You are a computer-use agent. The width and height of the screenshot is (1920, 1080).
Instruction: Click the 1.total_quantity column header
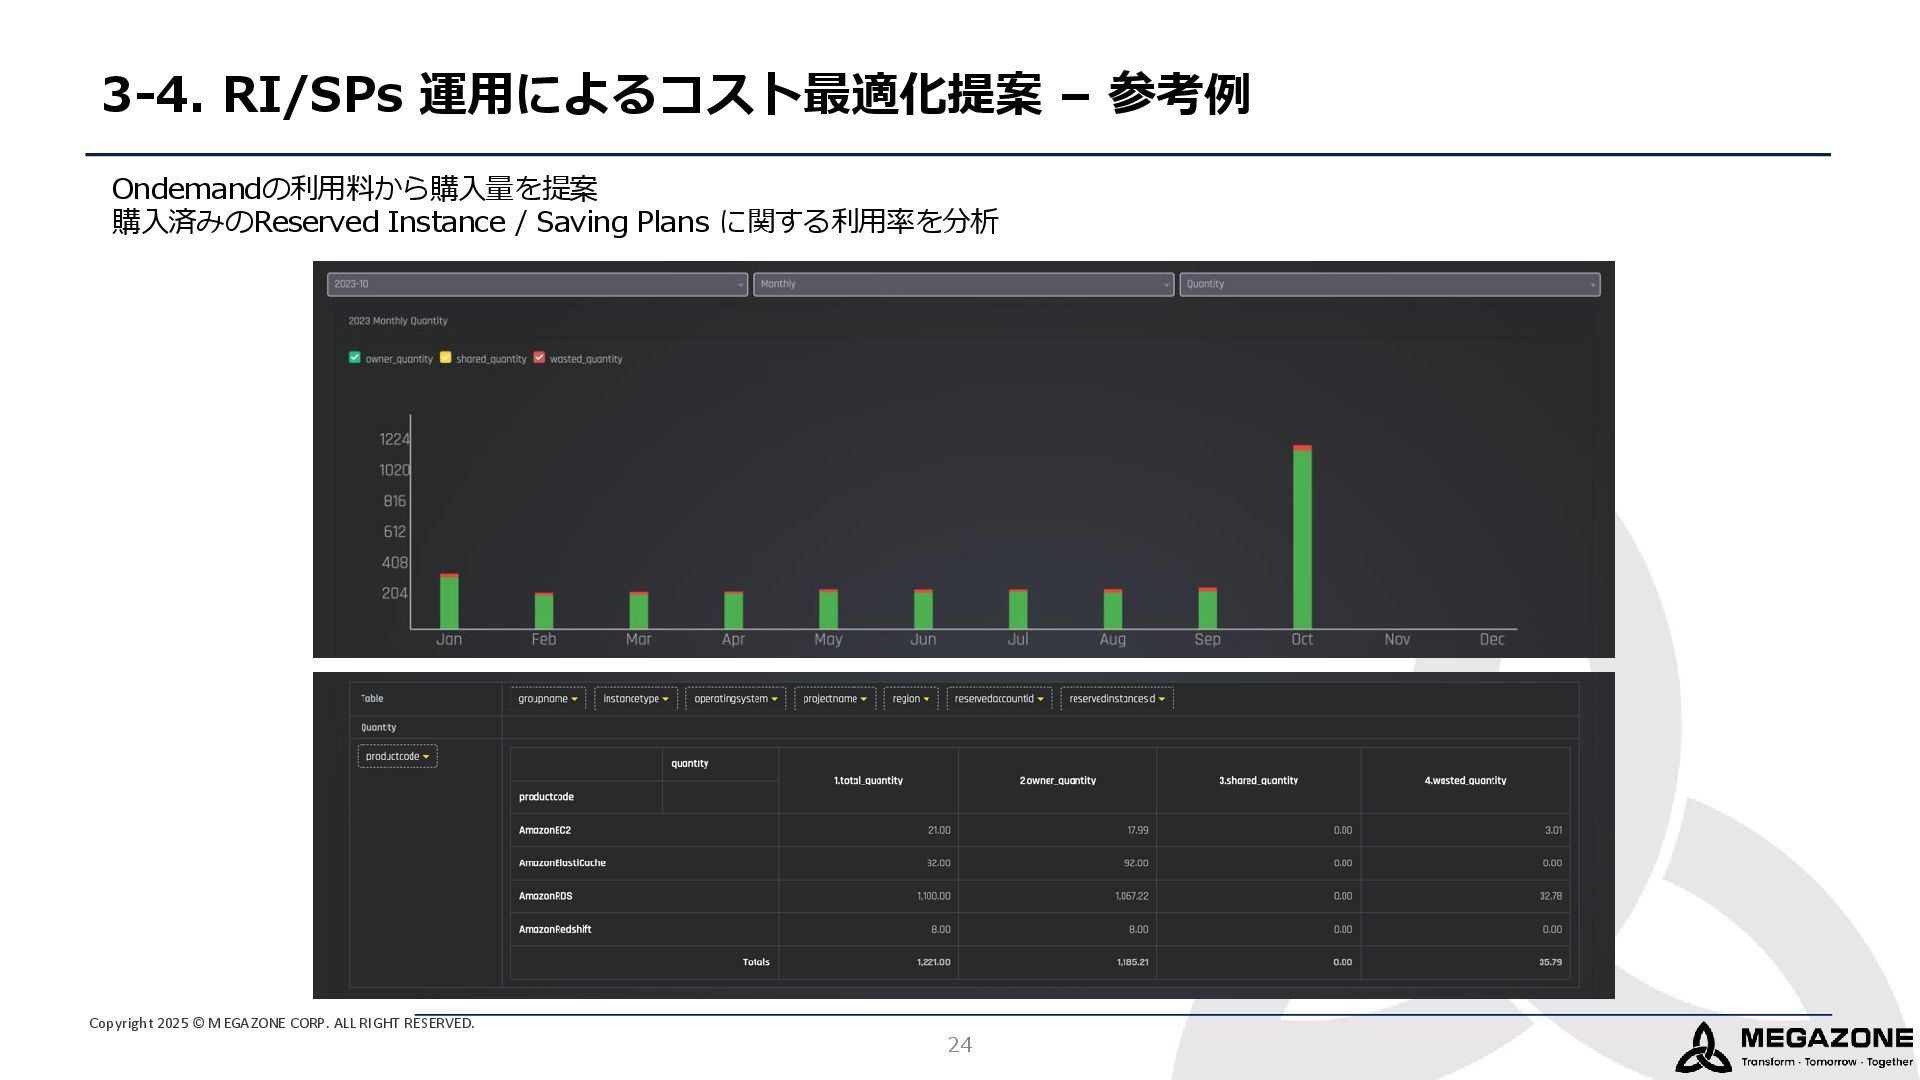pyautogui.click(x=868, y=781)
